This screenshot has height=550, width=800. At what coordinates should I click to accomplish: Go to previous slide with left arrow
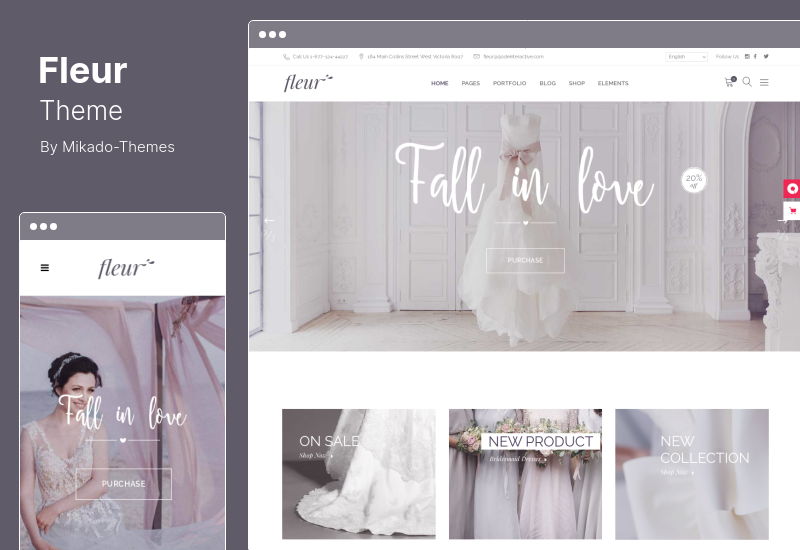click(269, 220)
